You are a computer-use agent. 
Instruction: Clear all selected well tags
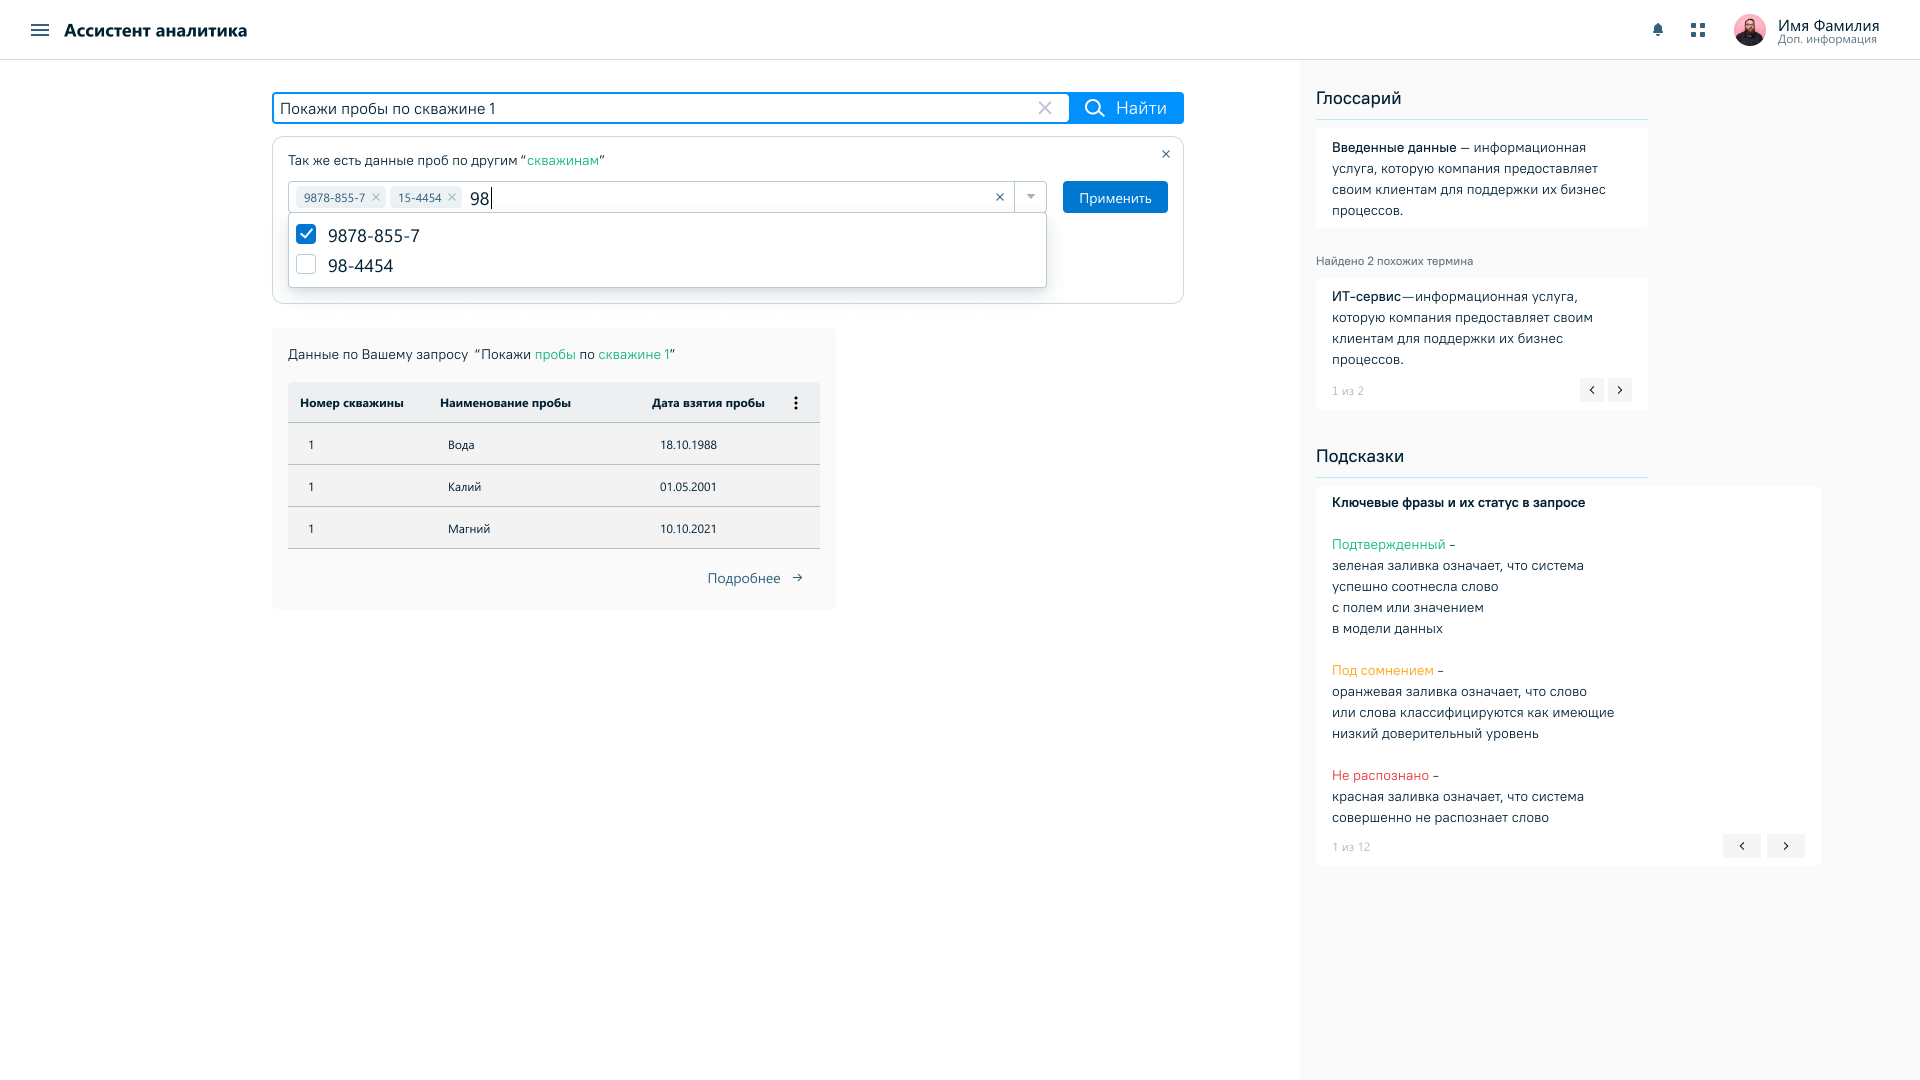coord(999,197)
